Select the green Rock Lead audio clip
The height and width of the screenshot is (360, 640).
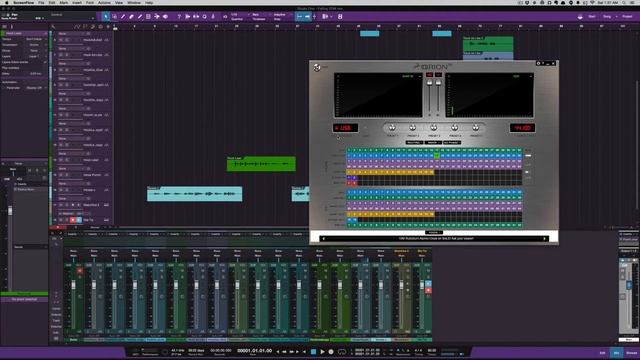tap(261, 164)
